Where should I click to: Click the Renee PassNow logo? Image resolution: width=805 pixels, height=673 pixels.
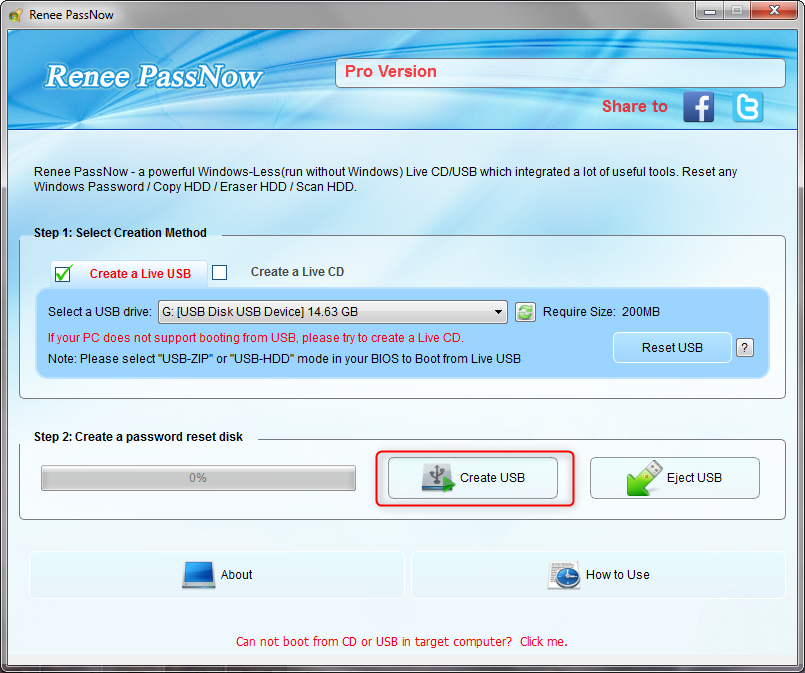click(x=153, y=77)
